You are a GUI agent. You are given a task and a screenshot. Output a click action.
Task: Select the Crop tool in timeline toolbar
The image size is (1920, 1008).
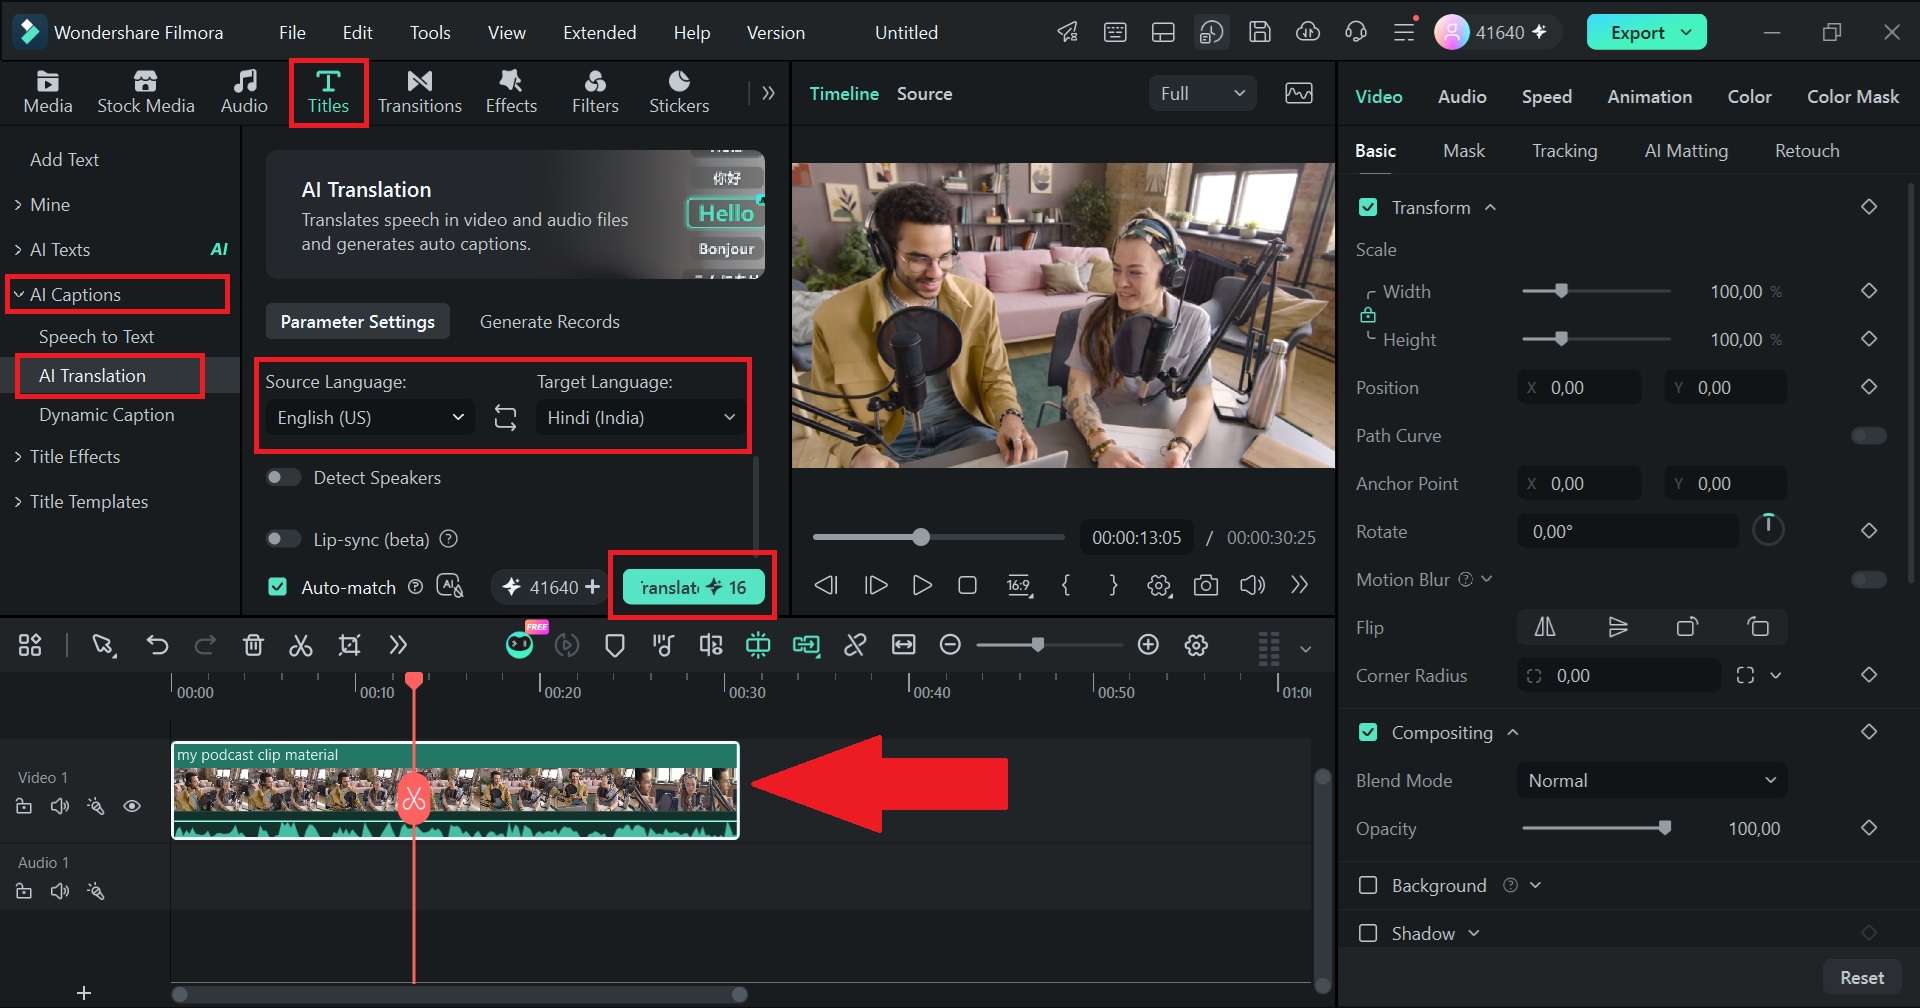pos(349,645)
